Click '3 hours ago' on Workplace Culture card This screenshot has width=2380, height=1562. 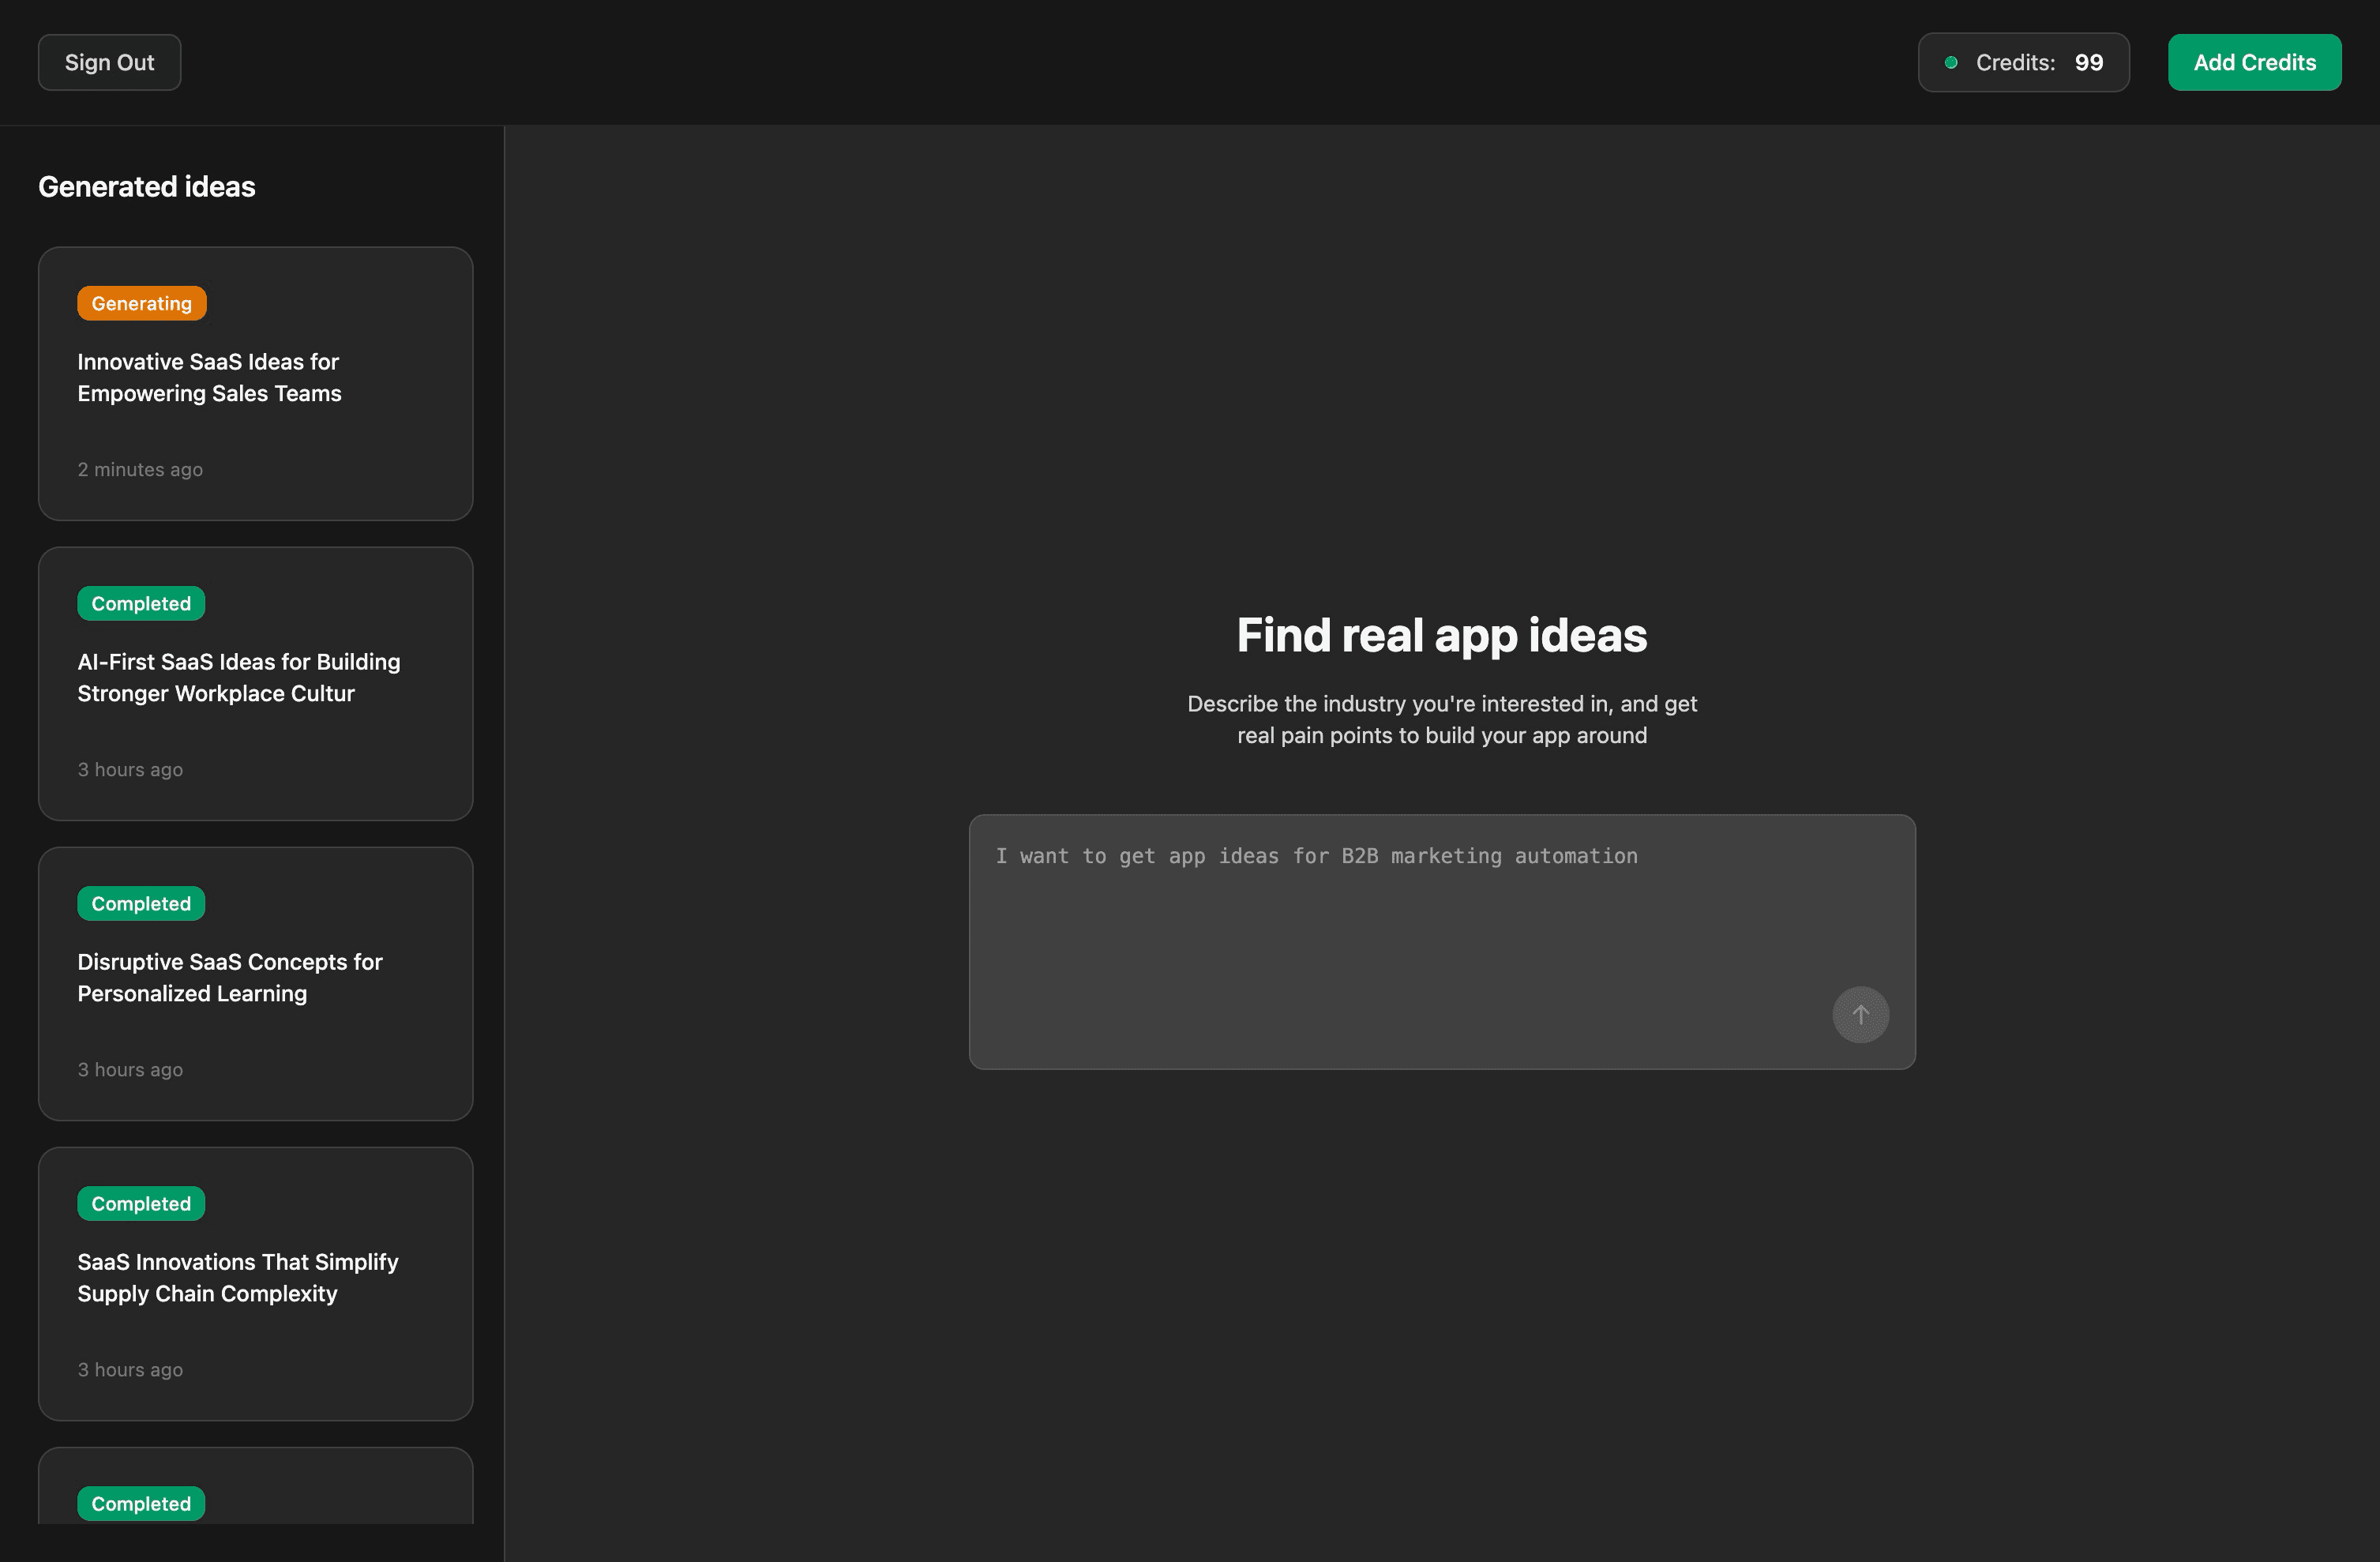point(130,769)
